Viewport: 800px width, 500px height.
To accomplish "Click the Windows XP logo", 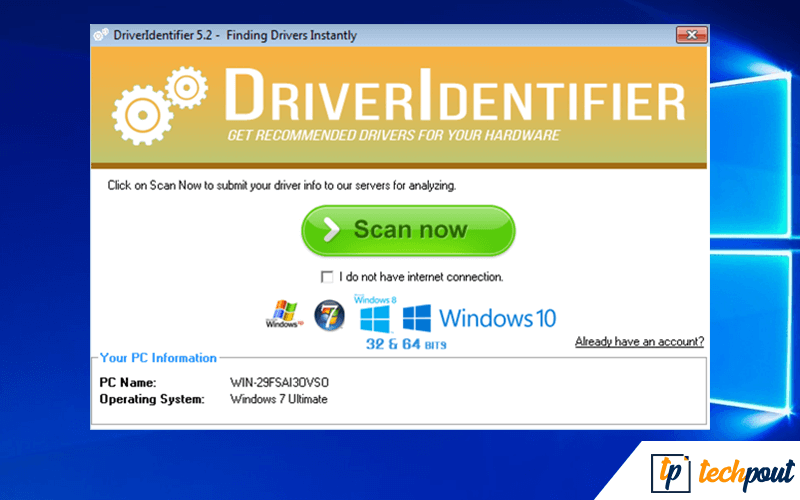I will 284,315.
